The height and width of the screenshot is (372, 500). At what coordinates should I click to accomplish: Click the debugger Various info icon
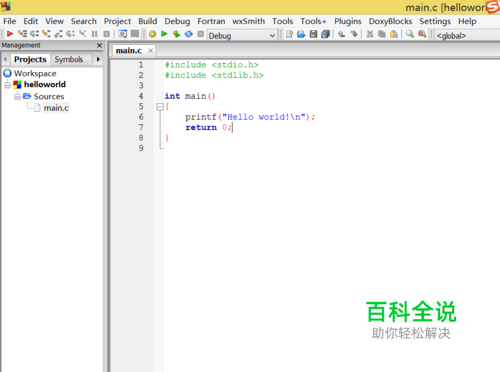coord(135,34)
